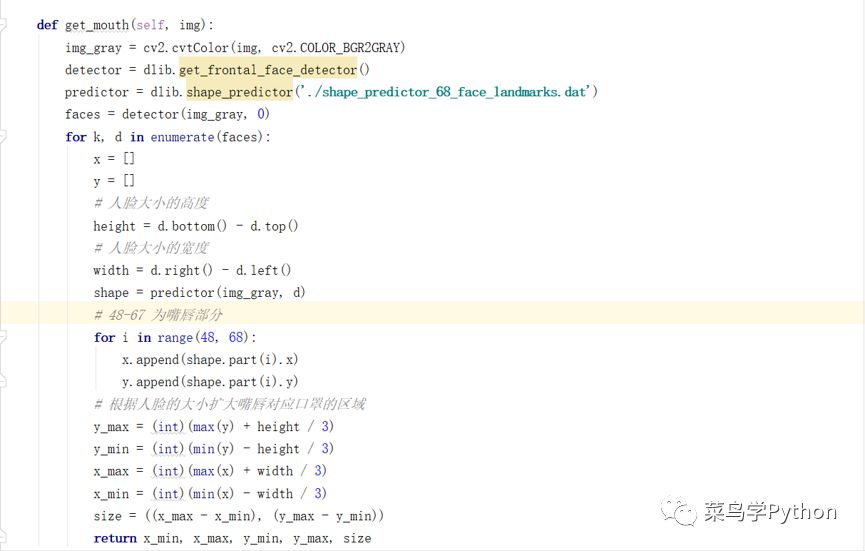Click comment 人脸大小的高度
This screenshot has width=865, height=551.
[151, 203]
